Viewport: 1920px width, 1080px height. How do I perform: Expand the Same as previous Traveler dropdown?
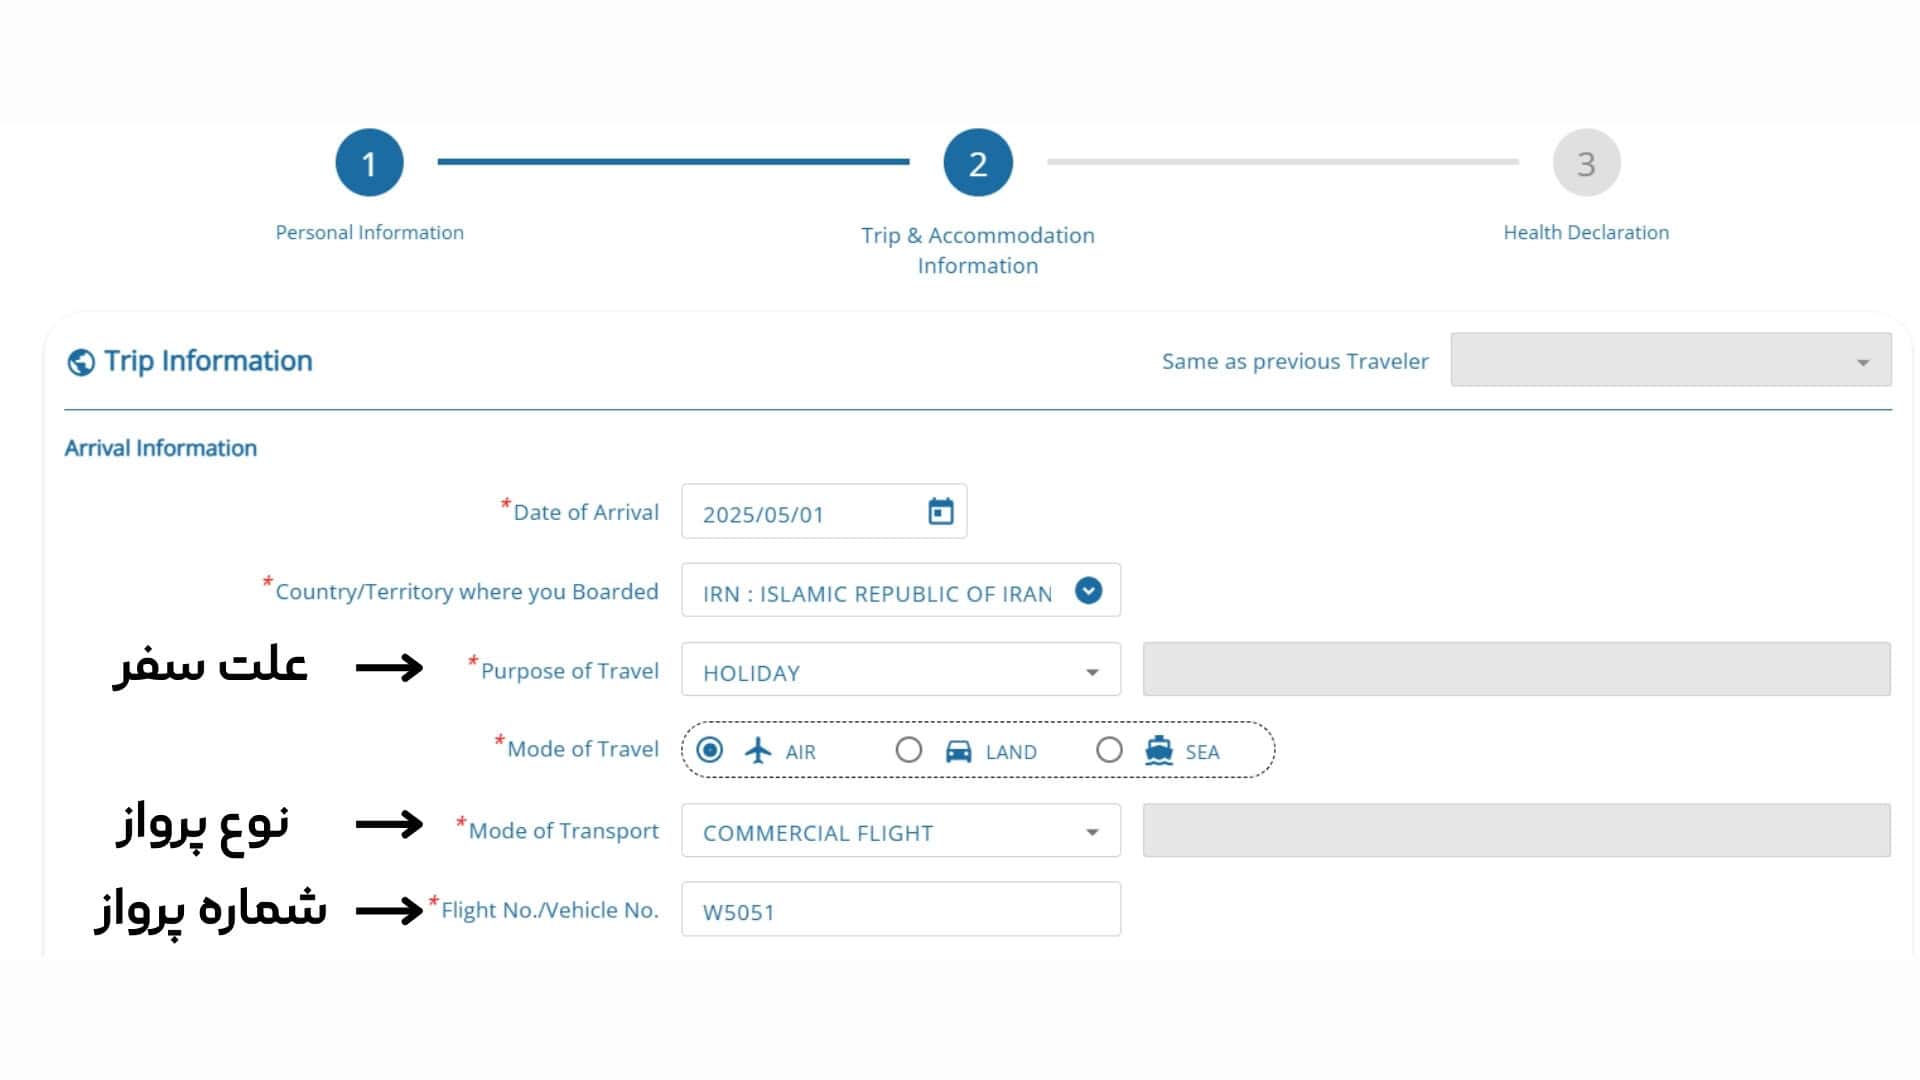pyautogui.click(x=1670, y=360)
